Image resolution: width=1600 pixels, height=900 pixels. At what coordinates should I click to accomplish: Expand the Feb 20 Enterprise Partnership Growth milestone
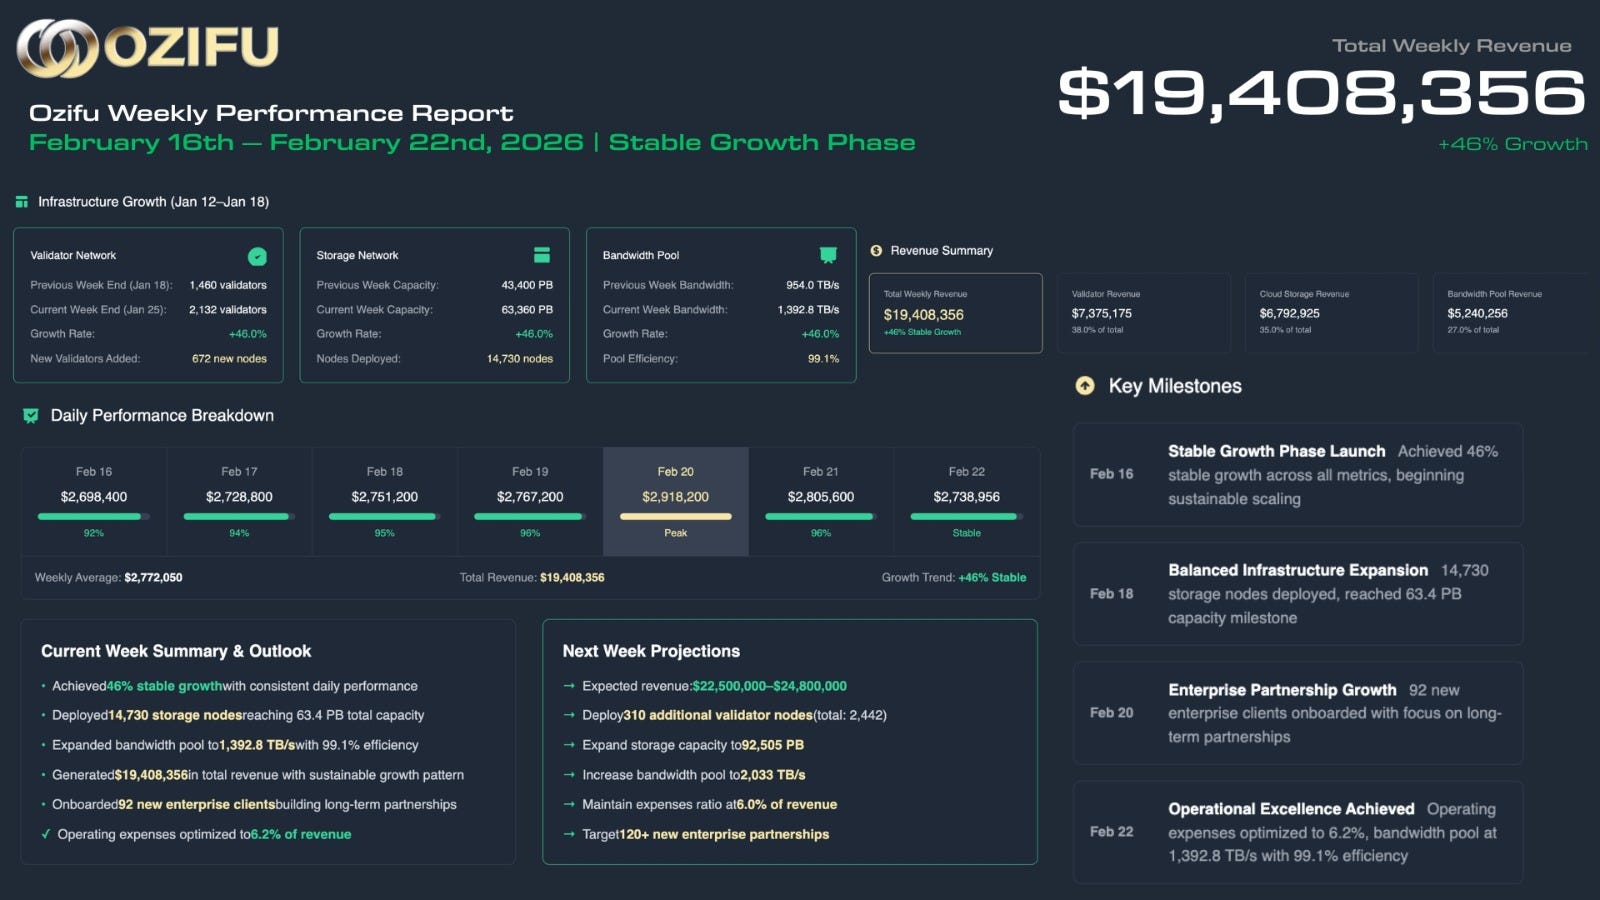coord(1297,713)
